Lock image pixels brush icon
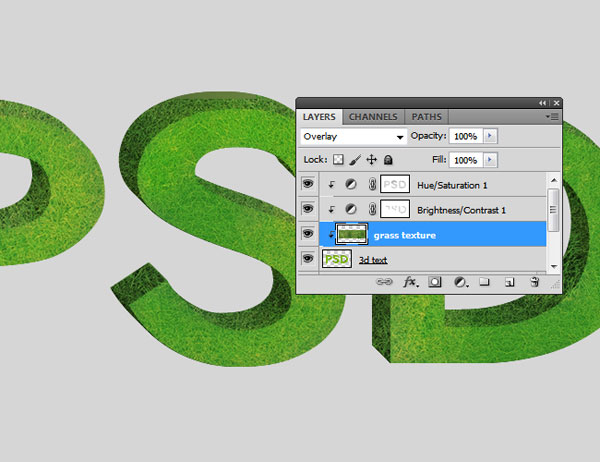 (355, 160)
